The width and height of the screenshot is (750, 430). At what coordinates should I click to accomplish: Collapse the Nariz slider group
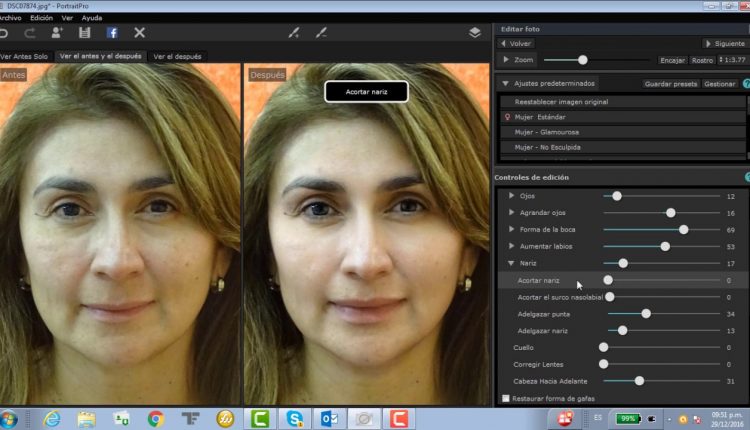coord(511,263)
